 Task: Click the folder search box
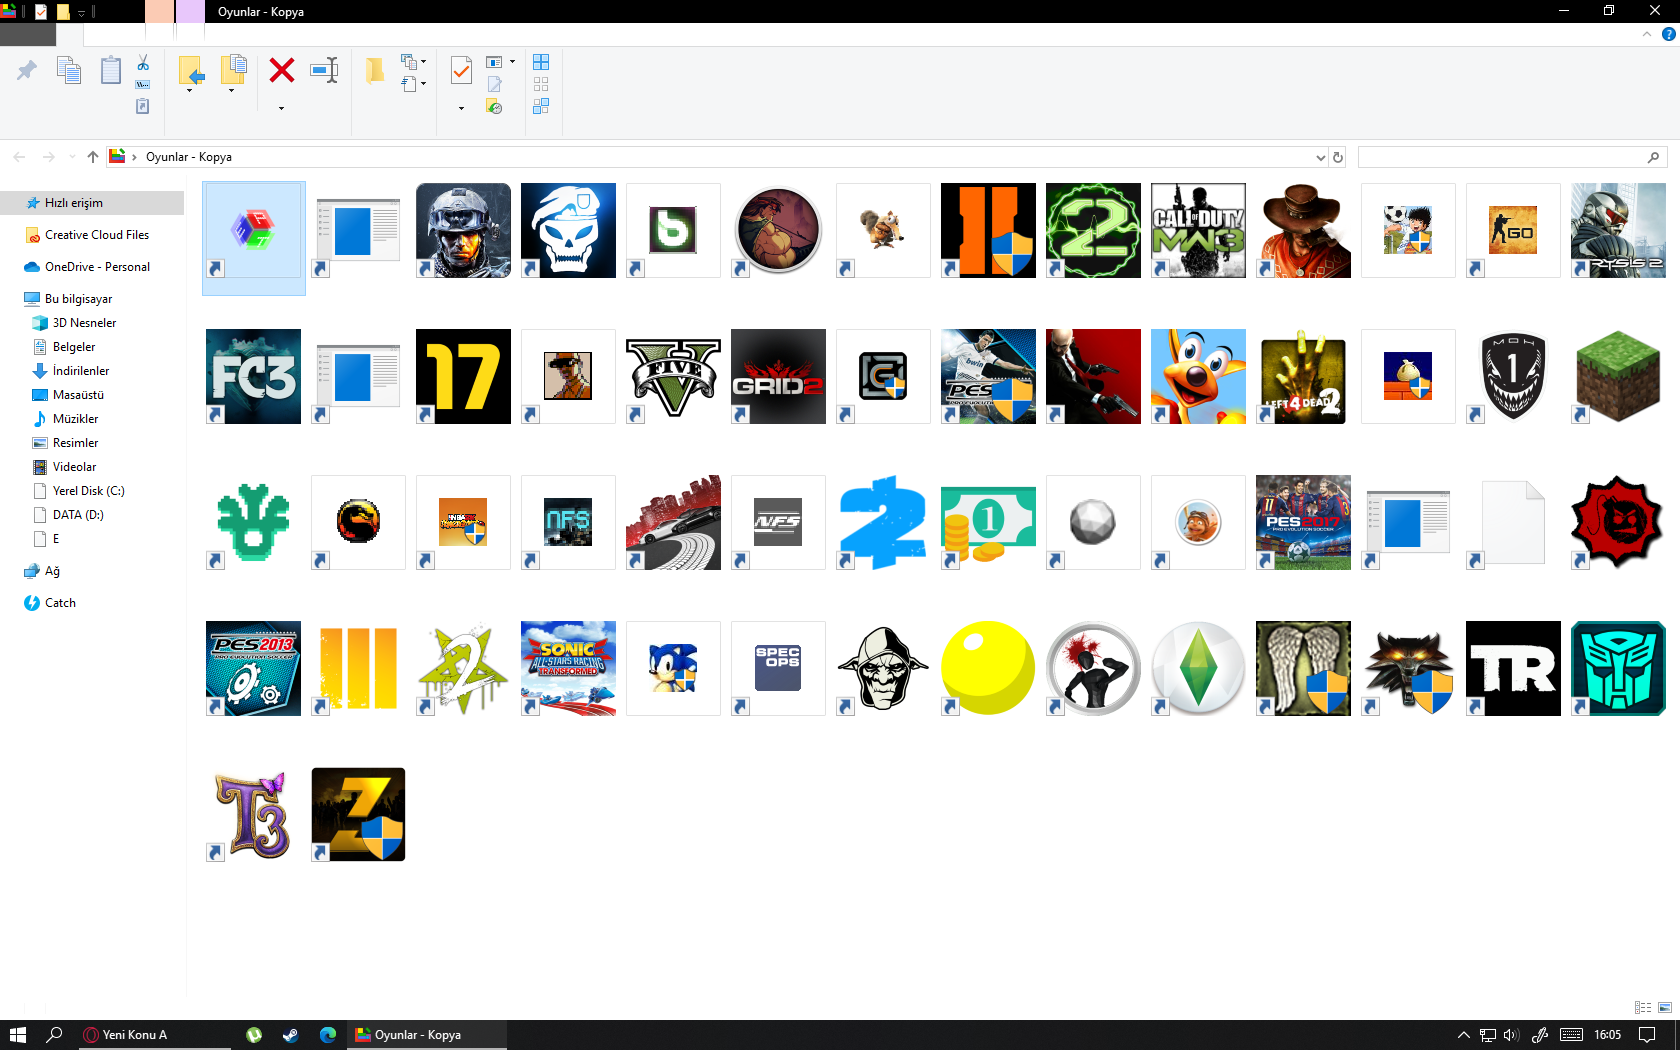point(1512,157)
